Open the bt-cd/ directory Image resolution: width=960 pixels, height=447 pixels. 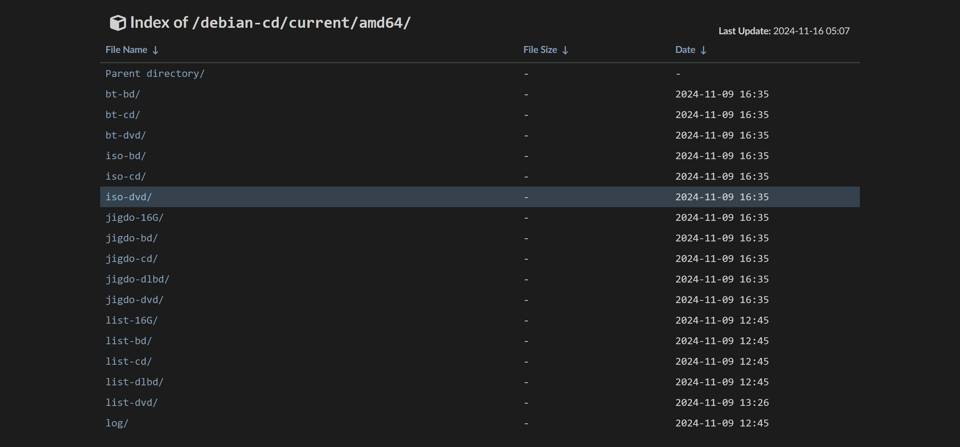[122, 115]
